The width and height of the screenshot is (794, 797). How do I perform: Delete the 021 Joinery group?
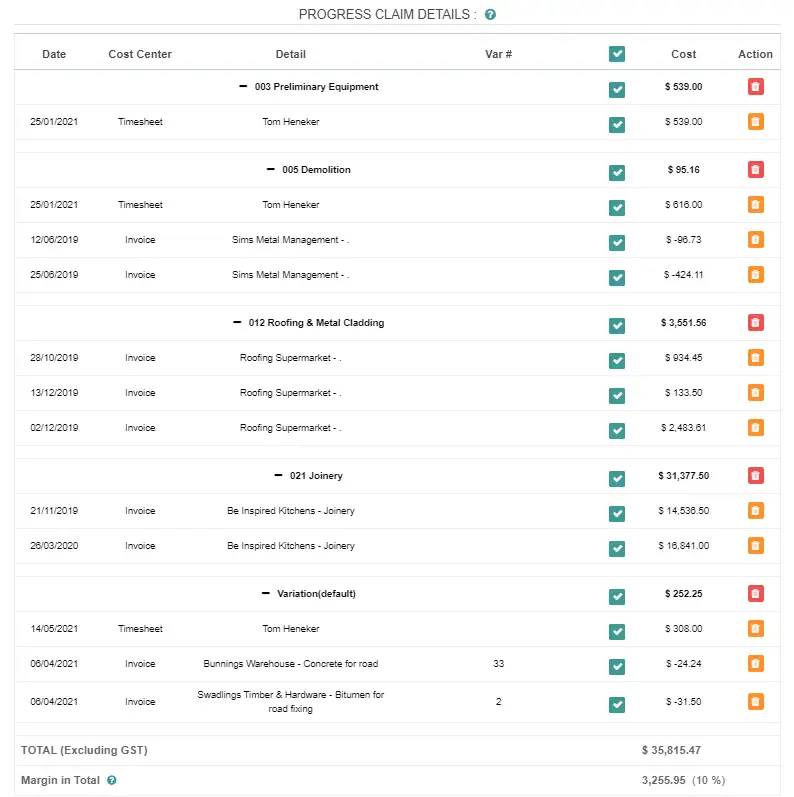pos(755,476)
